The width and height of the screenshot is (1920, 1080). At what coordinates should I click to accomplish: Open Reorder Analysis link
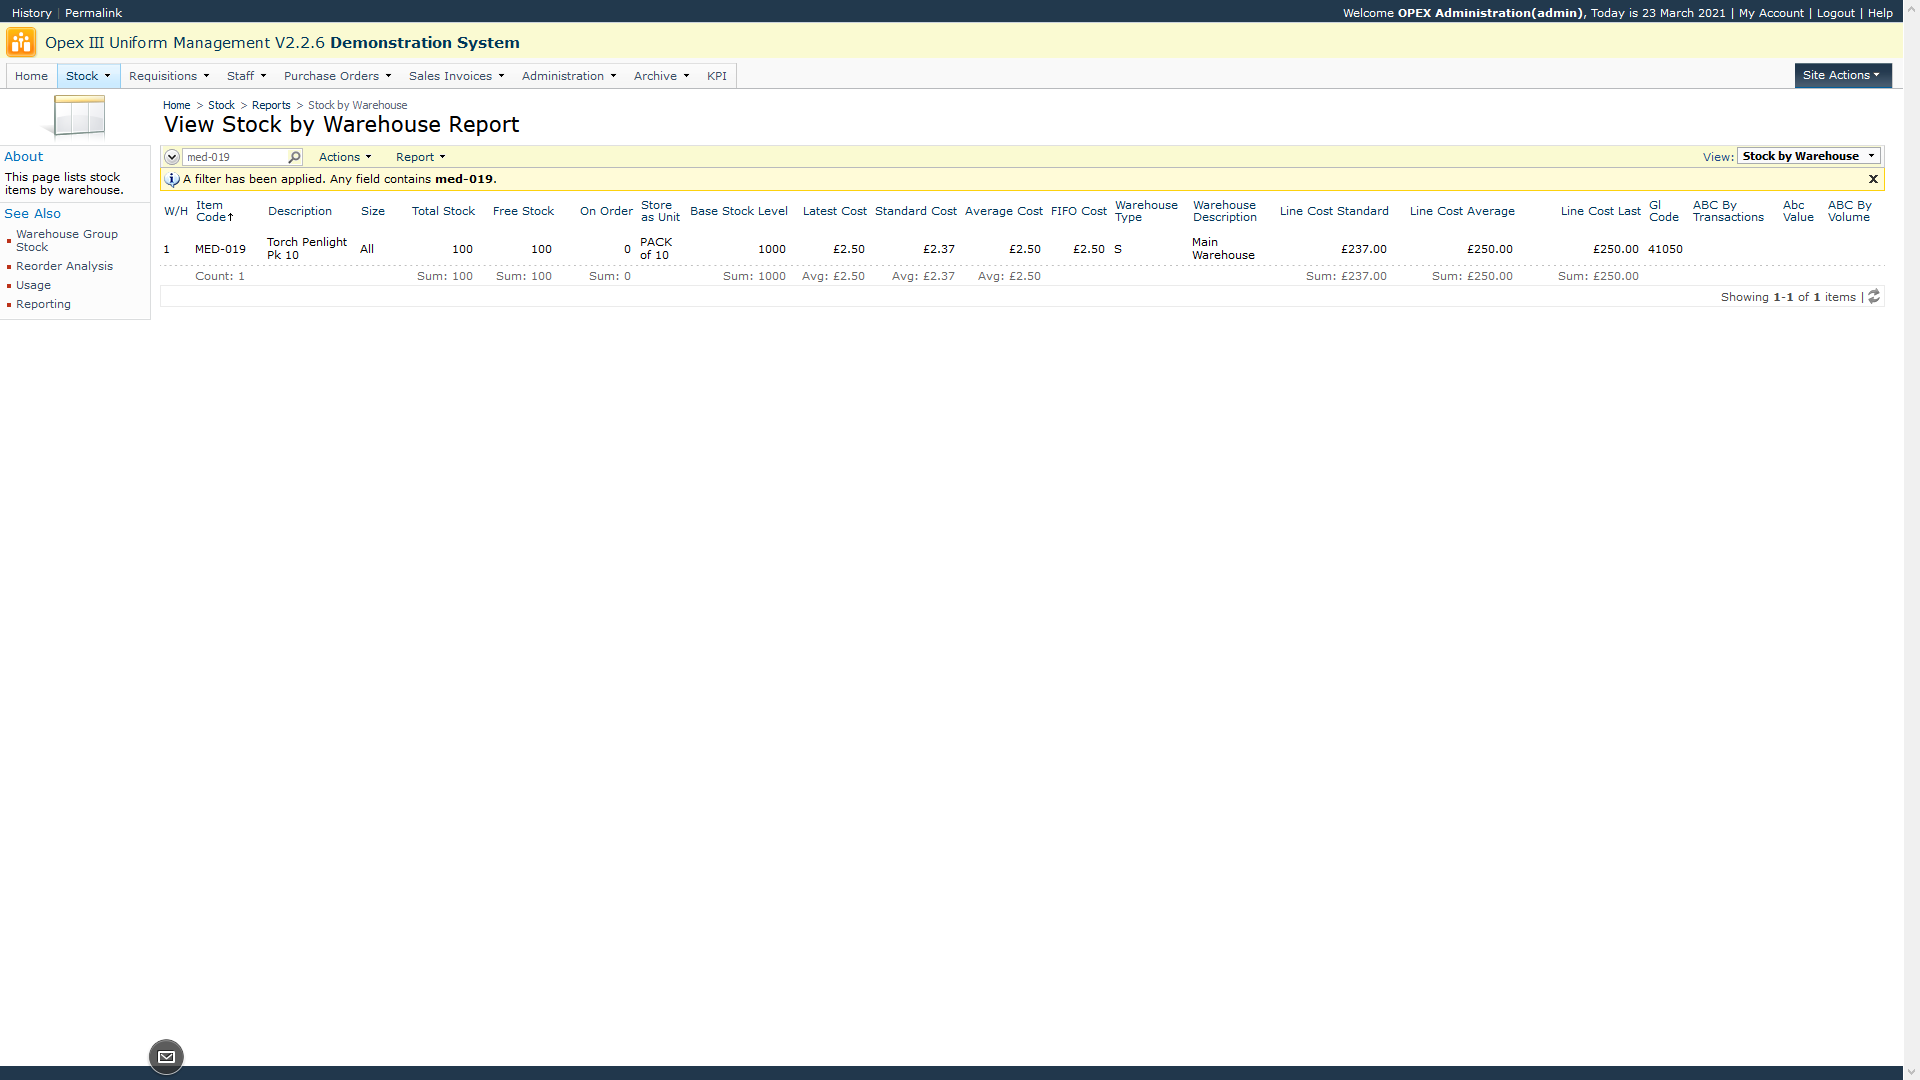(x=64, y=266)
